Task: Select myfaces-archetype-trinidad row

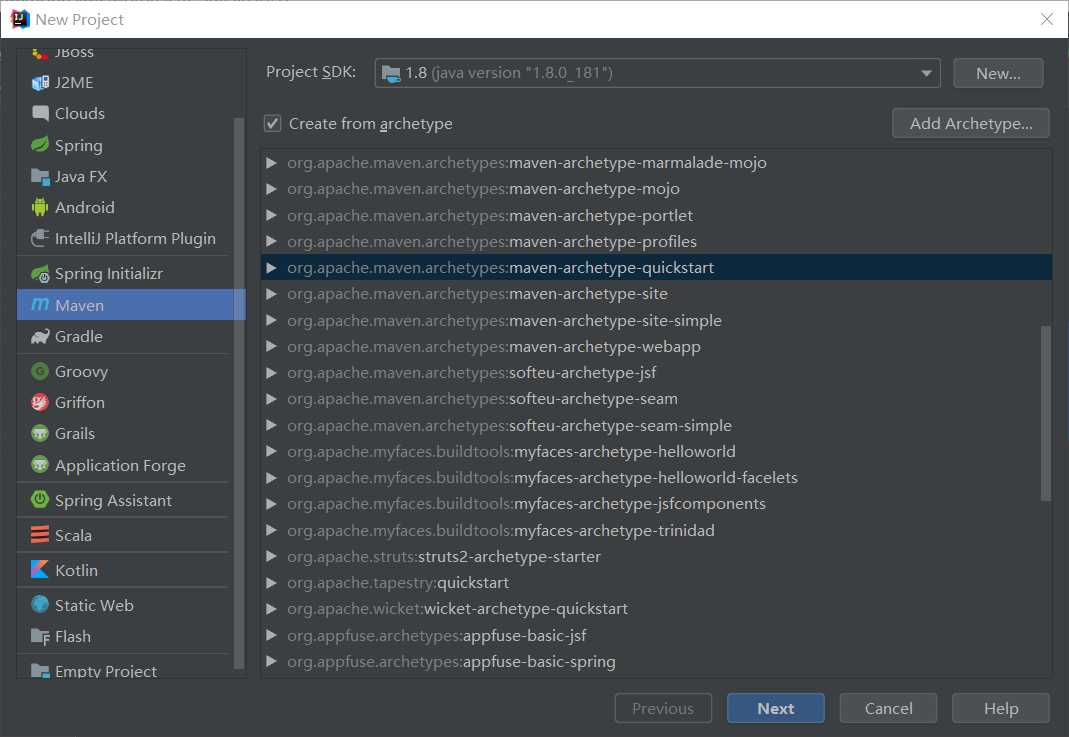Action: tap(656, 530)
